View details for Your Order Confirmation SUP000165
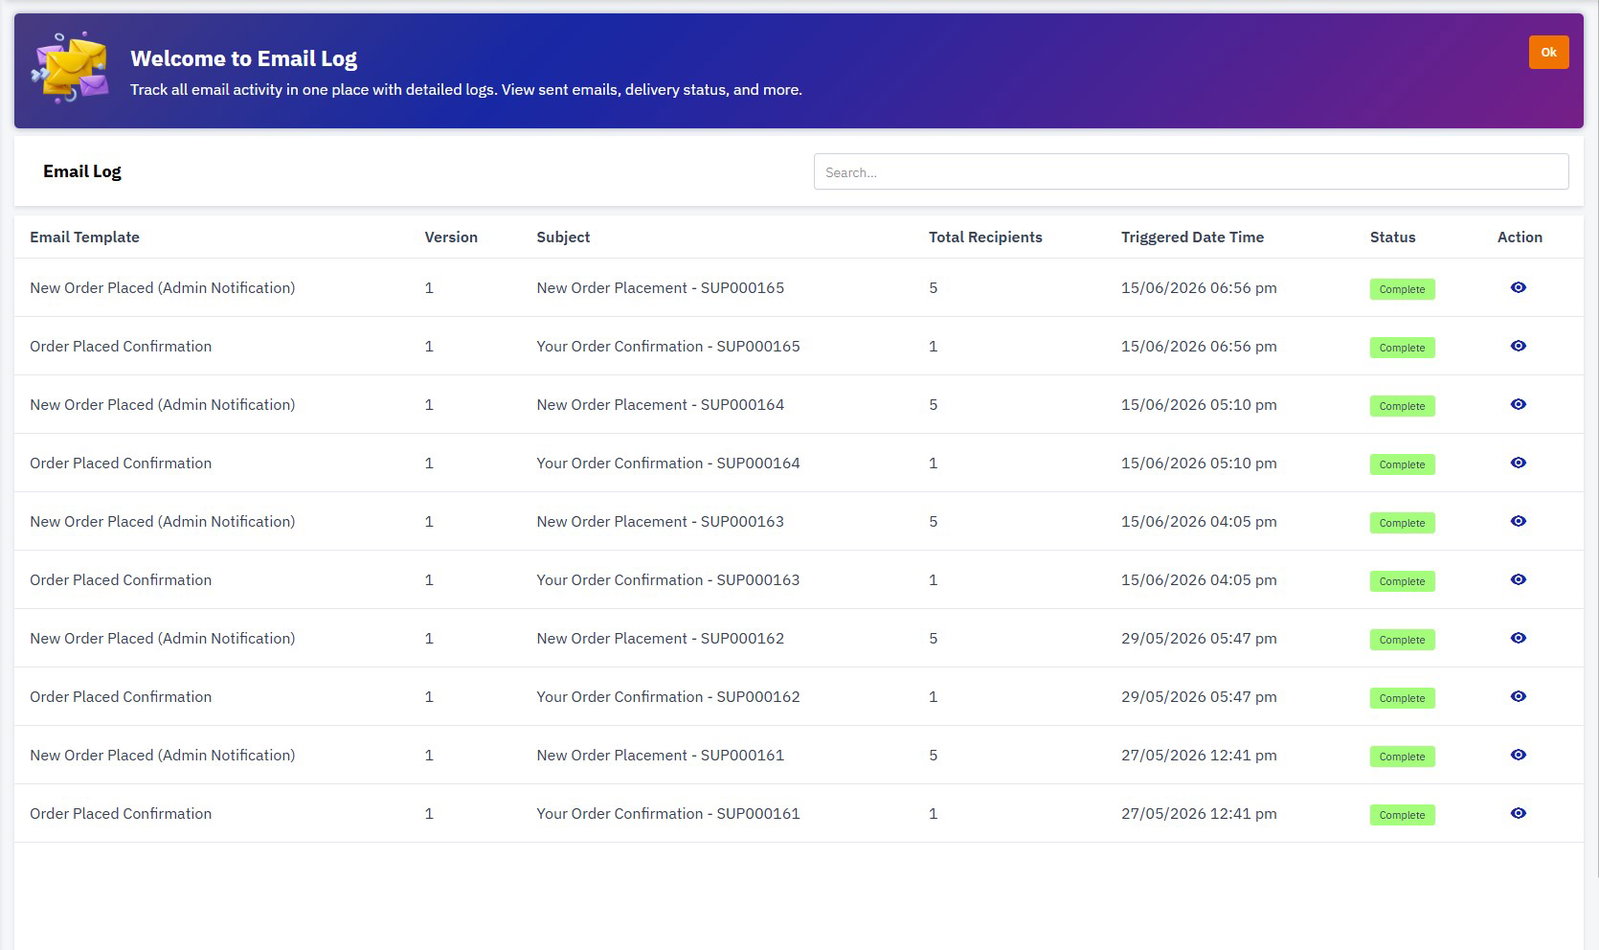 [1518, 346]
